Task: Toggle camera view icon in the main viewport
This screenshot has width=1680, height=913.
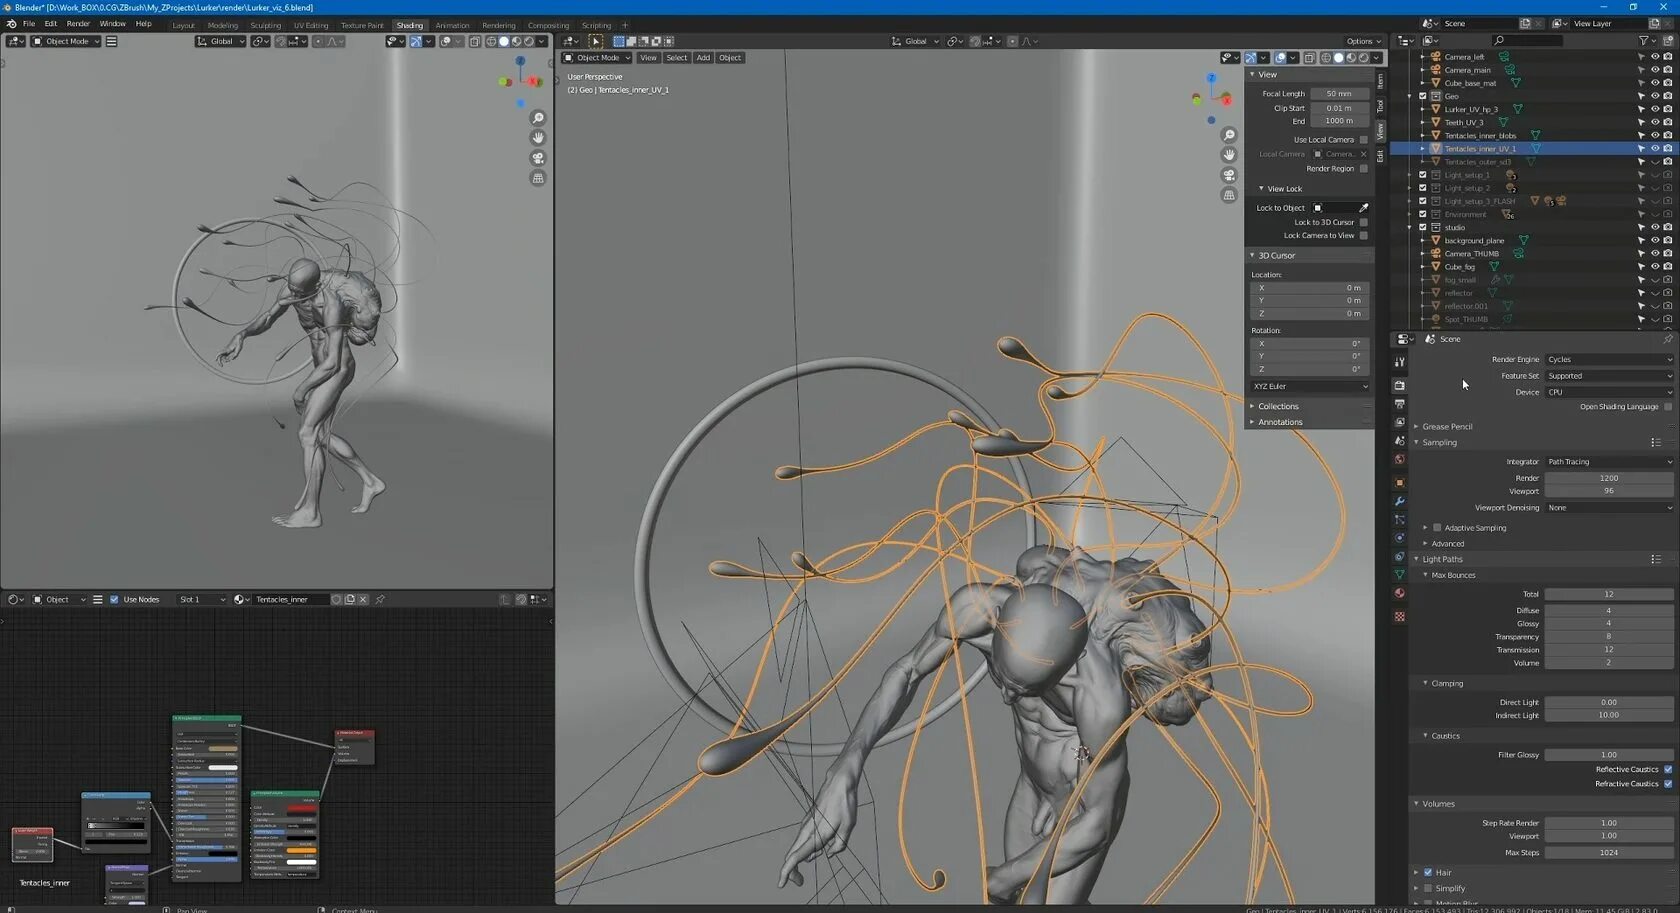Action: click(x=1230, y=175)
